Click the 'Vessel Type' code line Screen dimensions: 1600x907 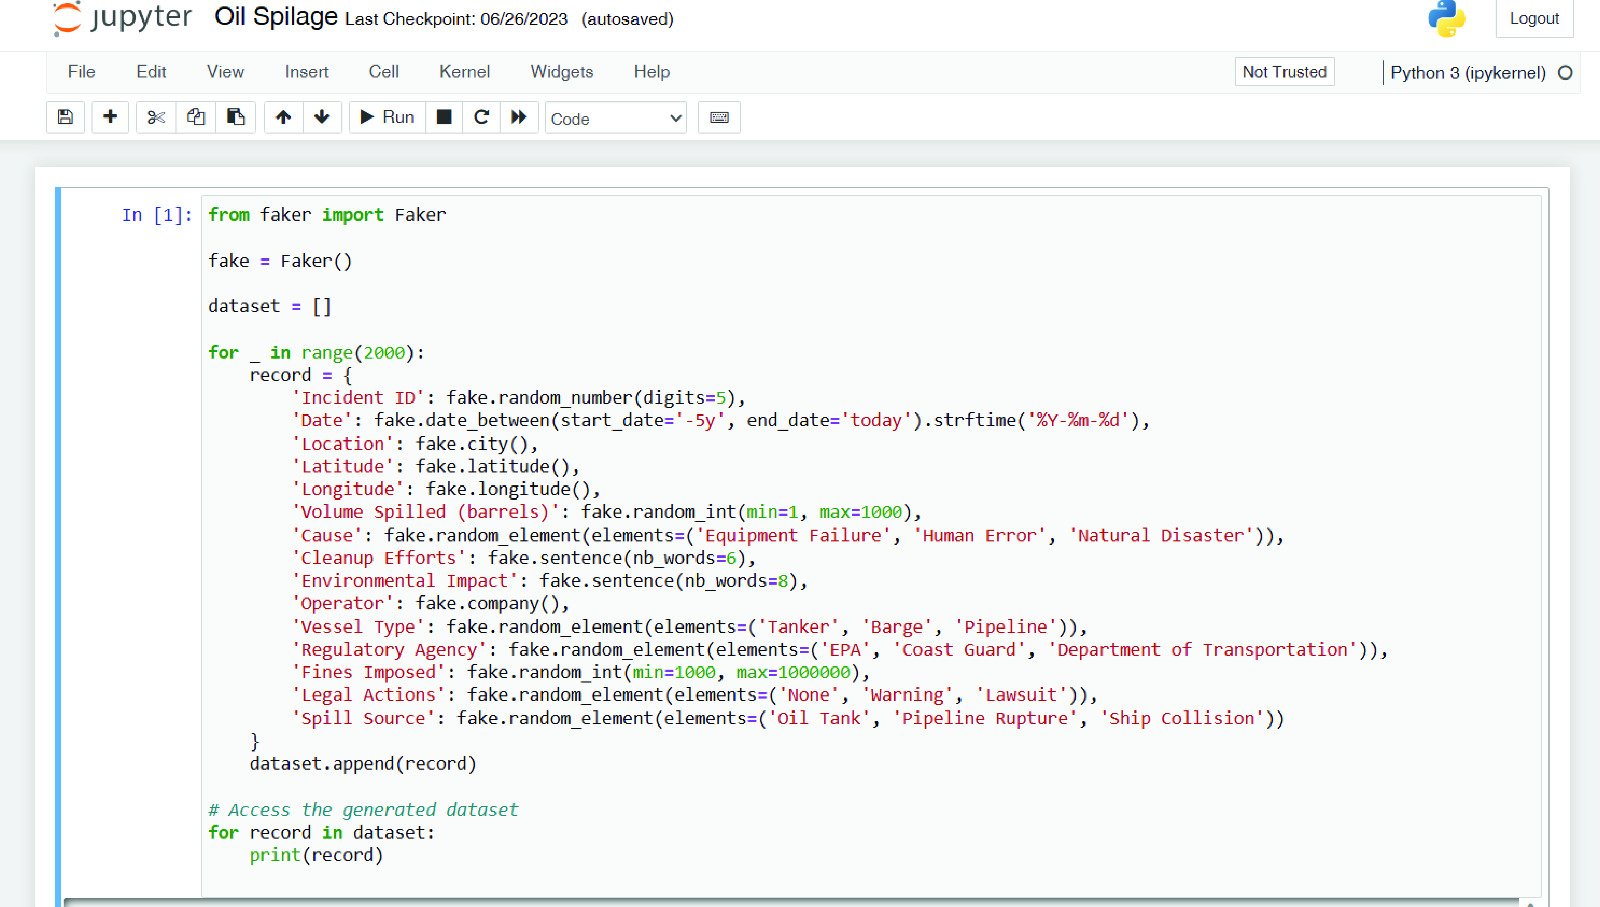689,627
